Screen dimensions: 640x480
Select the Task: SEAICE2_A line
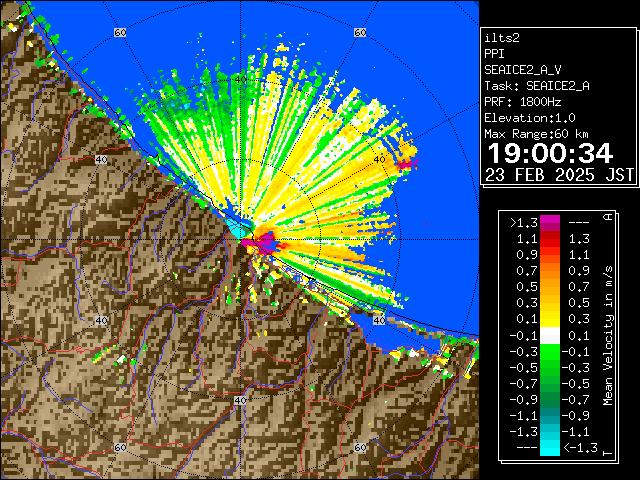[537, 86]
